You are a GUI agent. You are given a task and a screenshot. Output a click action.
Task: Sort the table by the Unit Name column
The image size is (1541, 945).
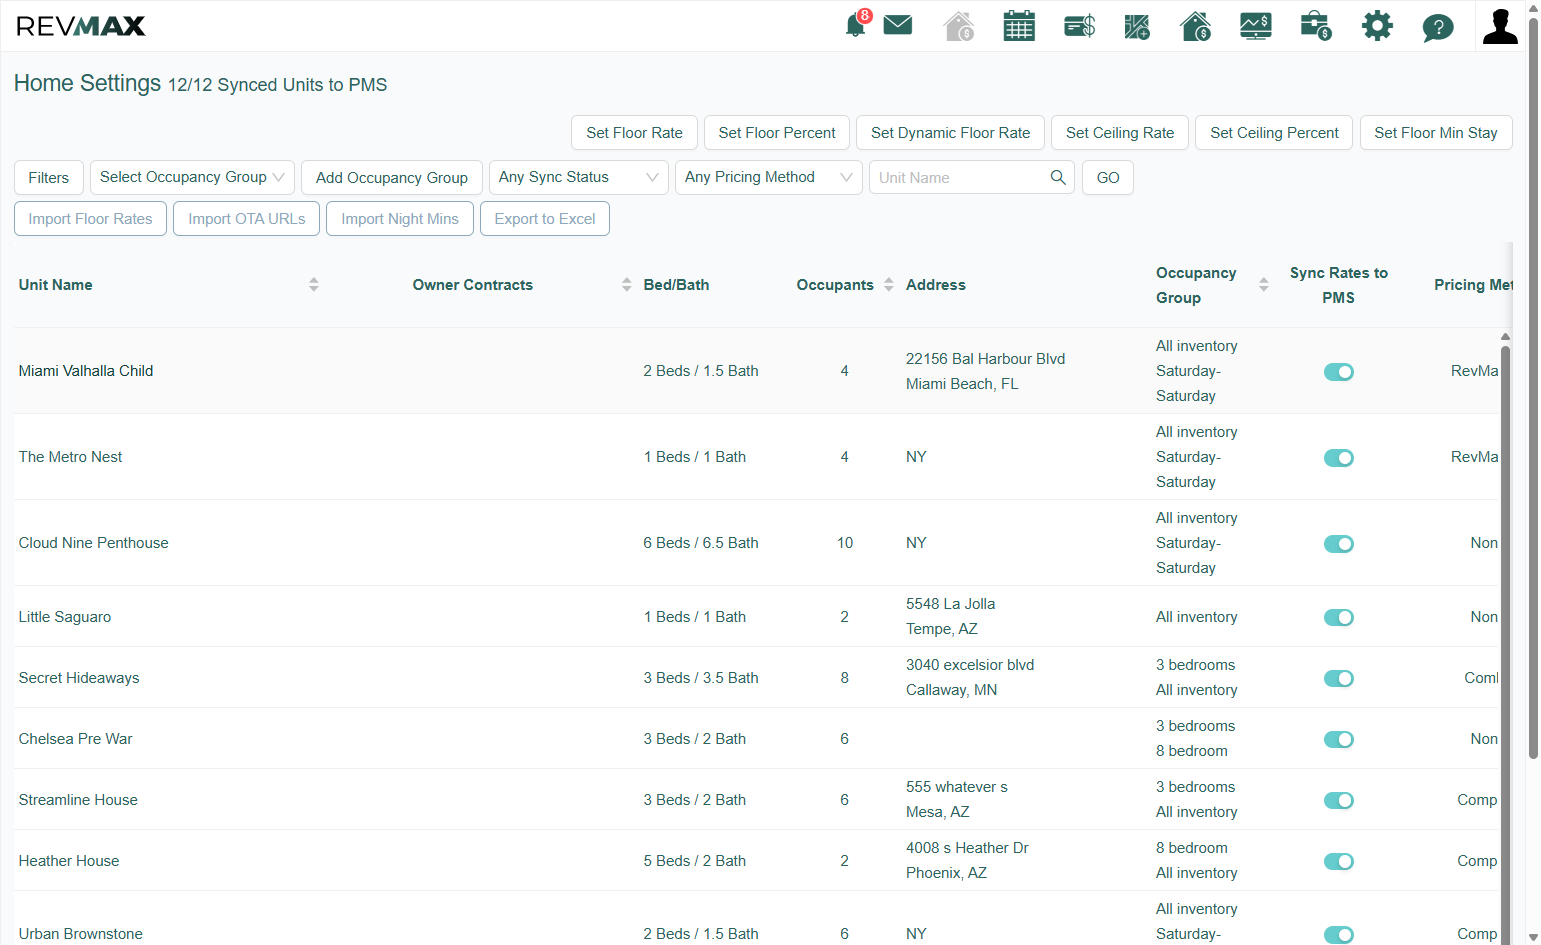point(313,285)
